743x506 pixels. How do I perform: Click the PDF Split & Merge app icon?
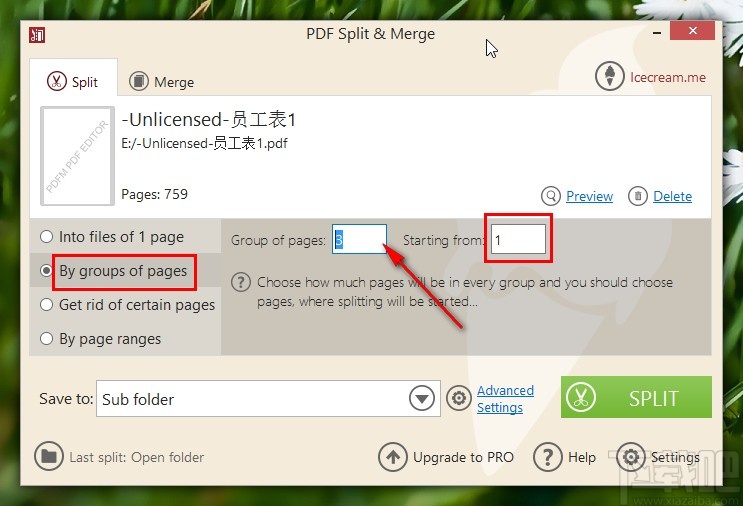coord(37,35)
